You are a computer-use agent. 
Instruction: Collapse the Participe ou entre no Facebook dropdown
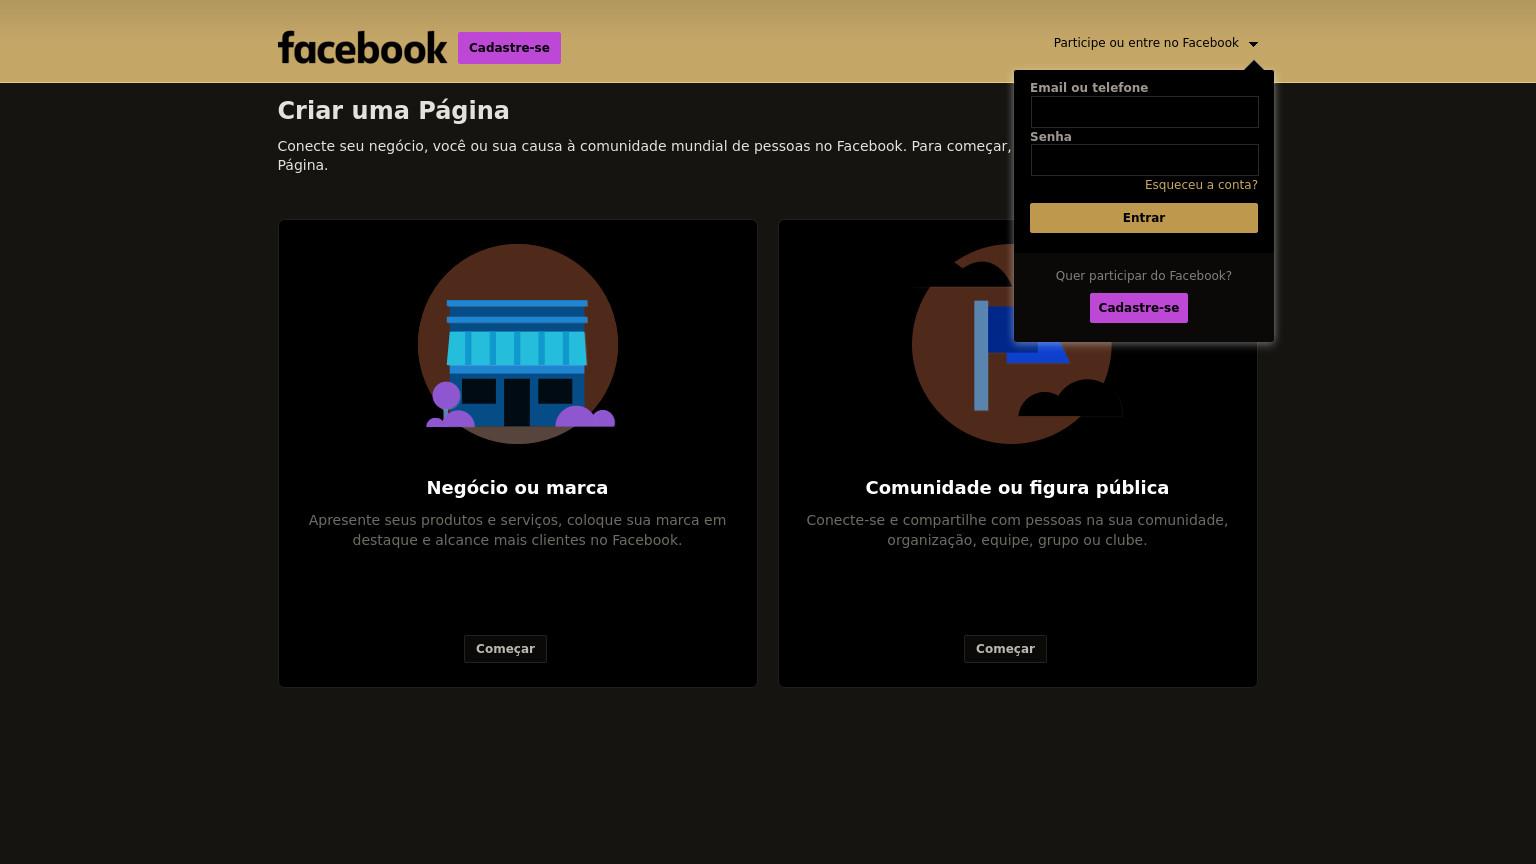pyautogui.click(x=1155, y=43)
